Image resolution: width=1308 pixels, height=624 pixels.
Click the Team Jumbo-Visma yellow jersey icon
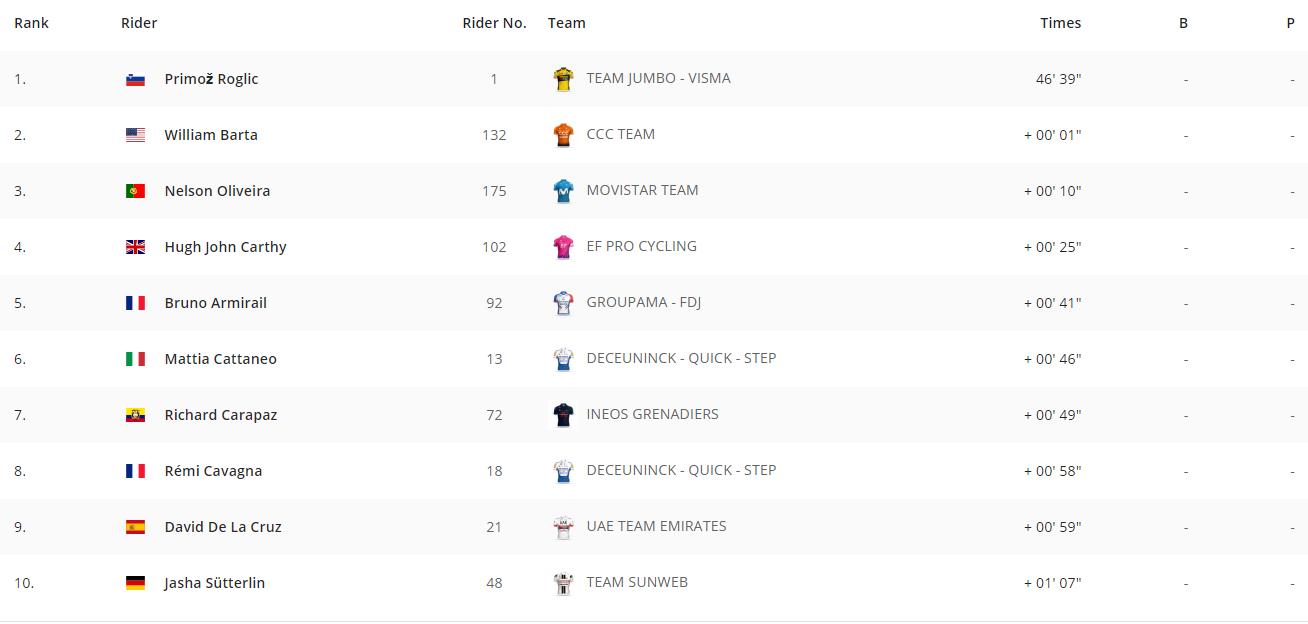563,79
